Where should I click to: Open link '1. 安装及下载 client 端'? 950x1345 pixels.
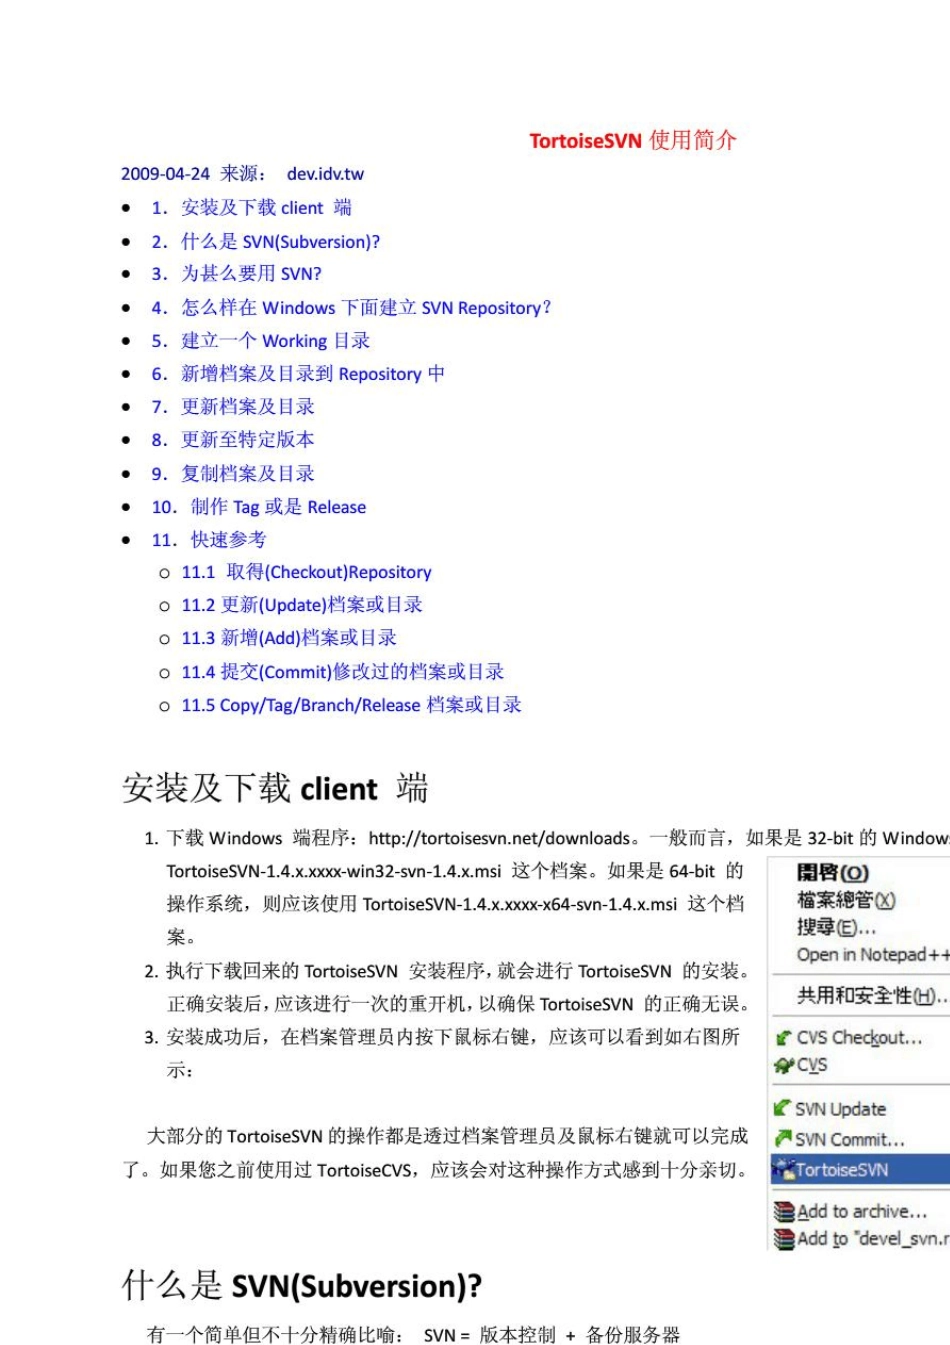point(251,208)
